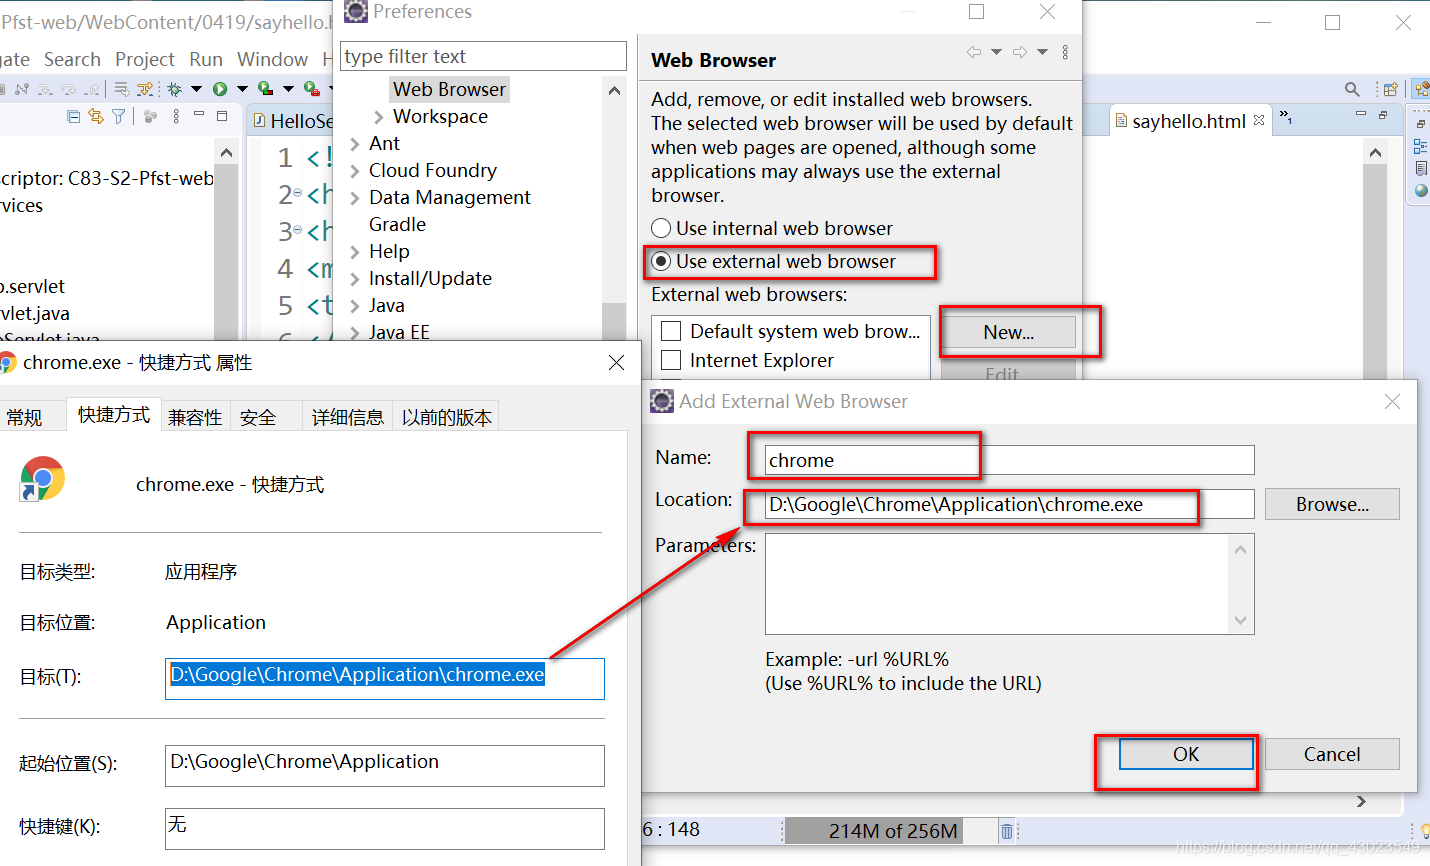This screenshot has height=866, width=1430.
Task: Expand the Help preferences node
Action: pos(354,252)
